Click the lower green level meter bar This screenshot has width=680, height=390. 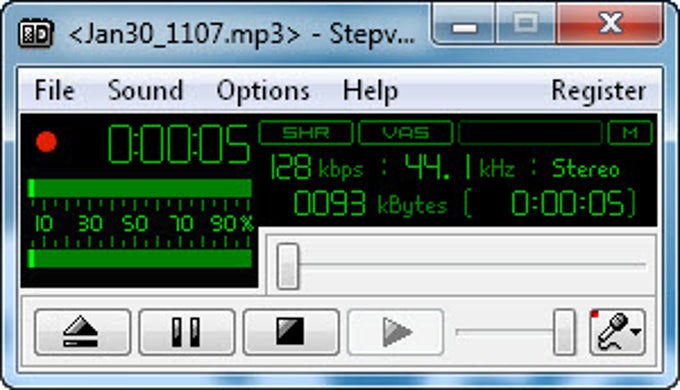pyautogui.click(x=140, y=259)
